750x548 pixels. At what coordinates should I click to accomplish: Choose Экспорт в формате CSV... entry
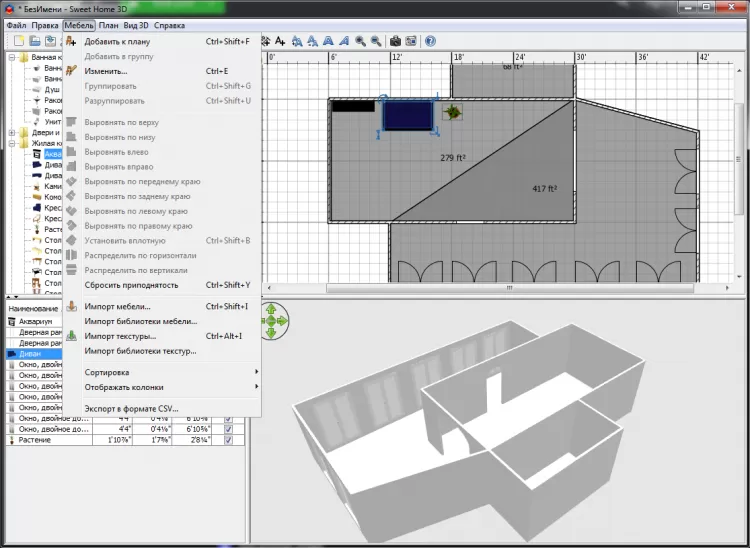coord(131,409)
